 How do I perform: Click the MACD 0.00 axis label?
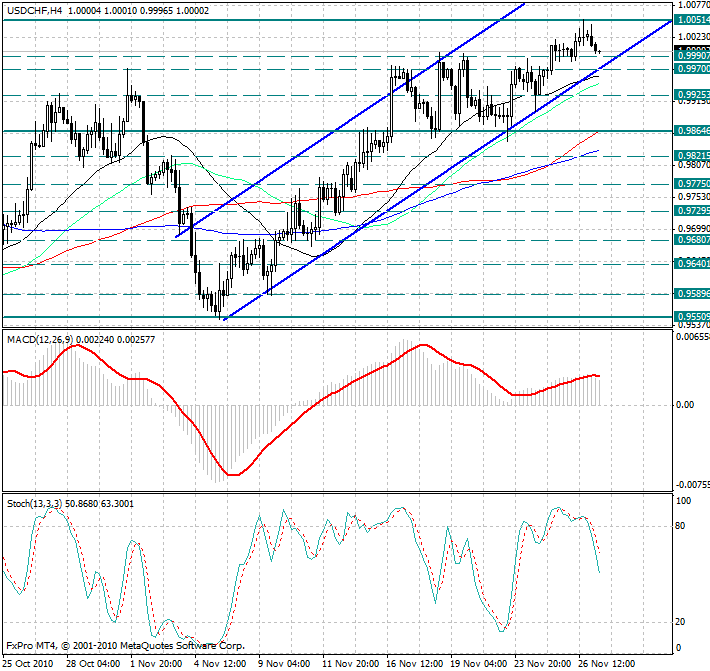684,405
